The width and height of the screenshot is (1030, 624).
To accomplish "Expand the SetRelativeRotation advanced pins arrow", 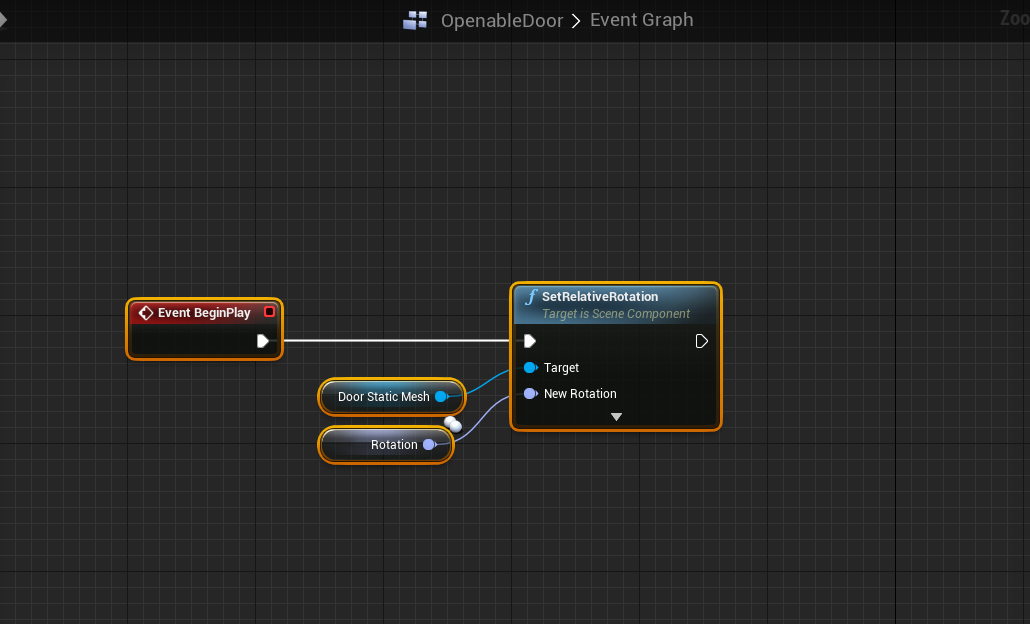I will point(616,417).
